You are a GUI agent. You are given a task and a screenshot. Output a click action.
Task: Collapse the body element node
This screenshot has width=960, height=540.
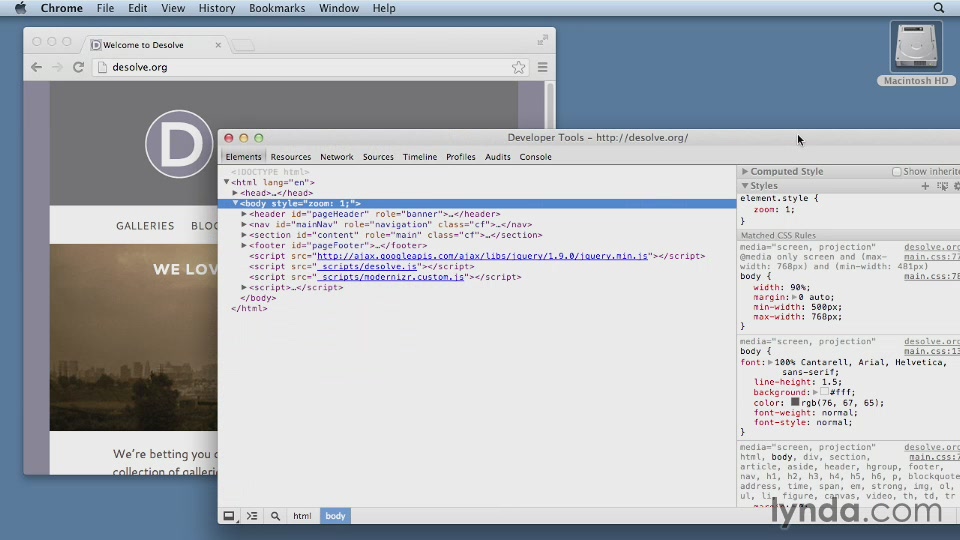point(235,203)
